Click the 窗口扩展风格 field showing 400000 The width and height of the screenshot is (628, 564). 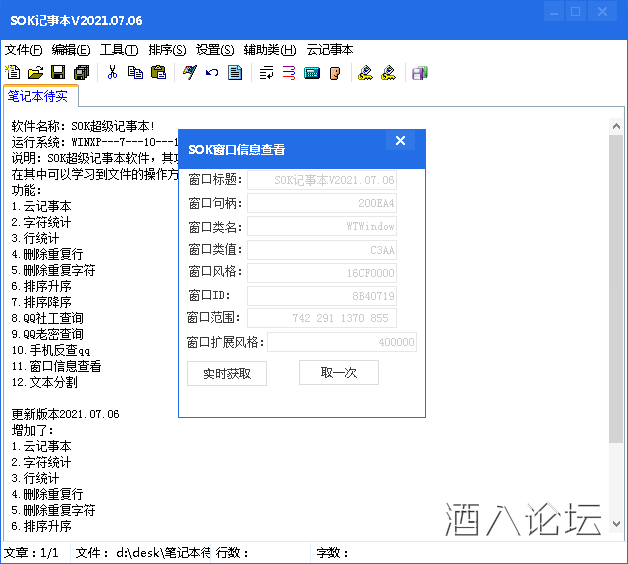click(x=342, y=342)
